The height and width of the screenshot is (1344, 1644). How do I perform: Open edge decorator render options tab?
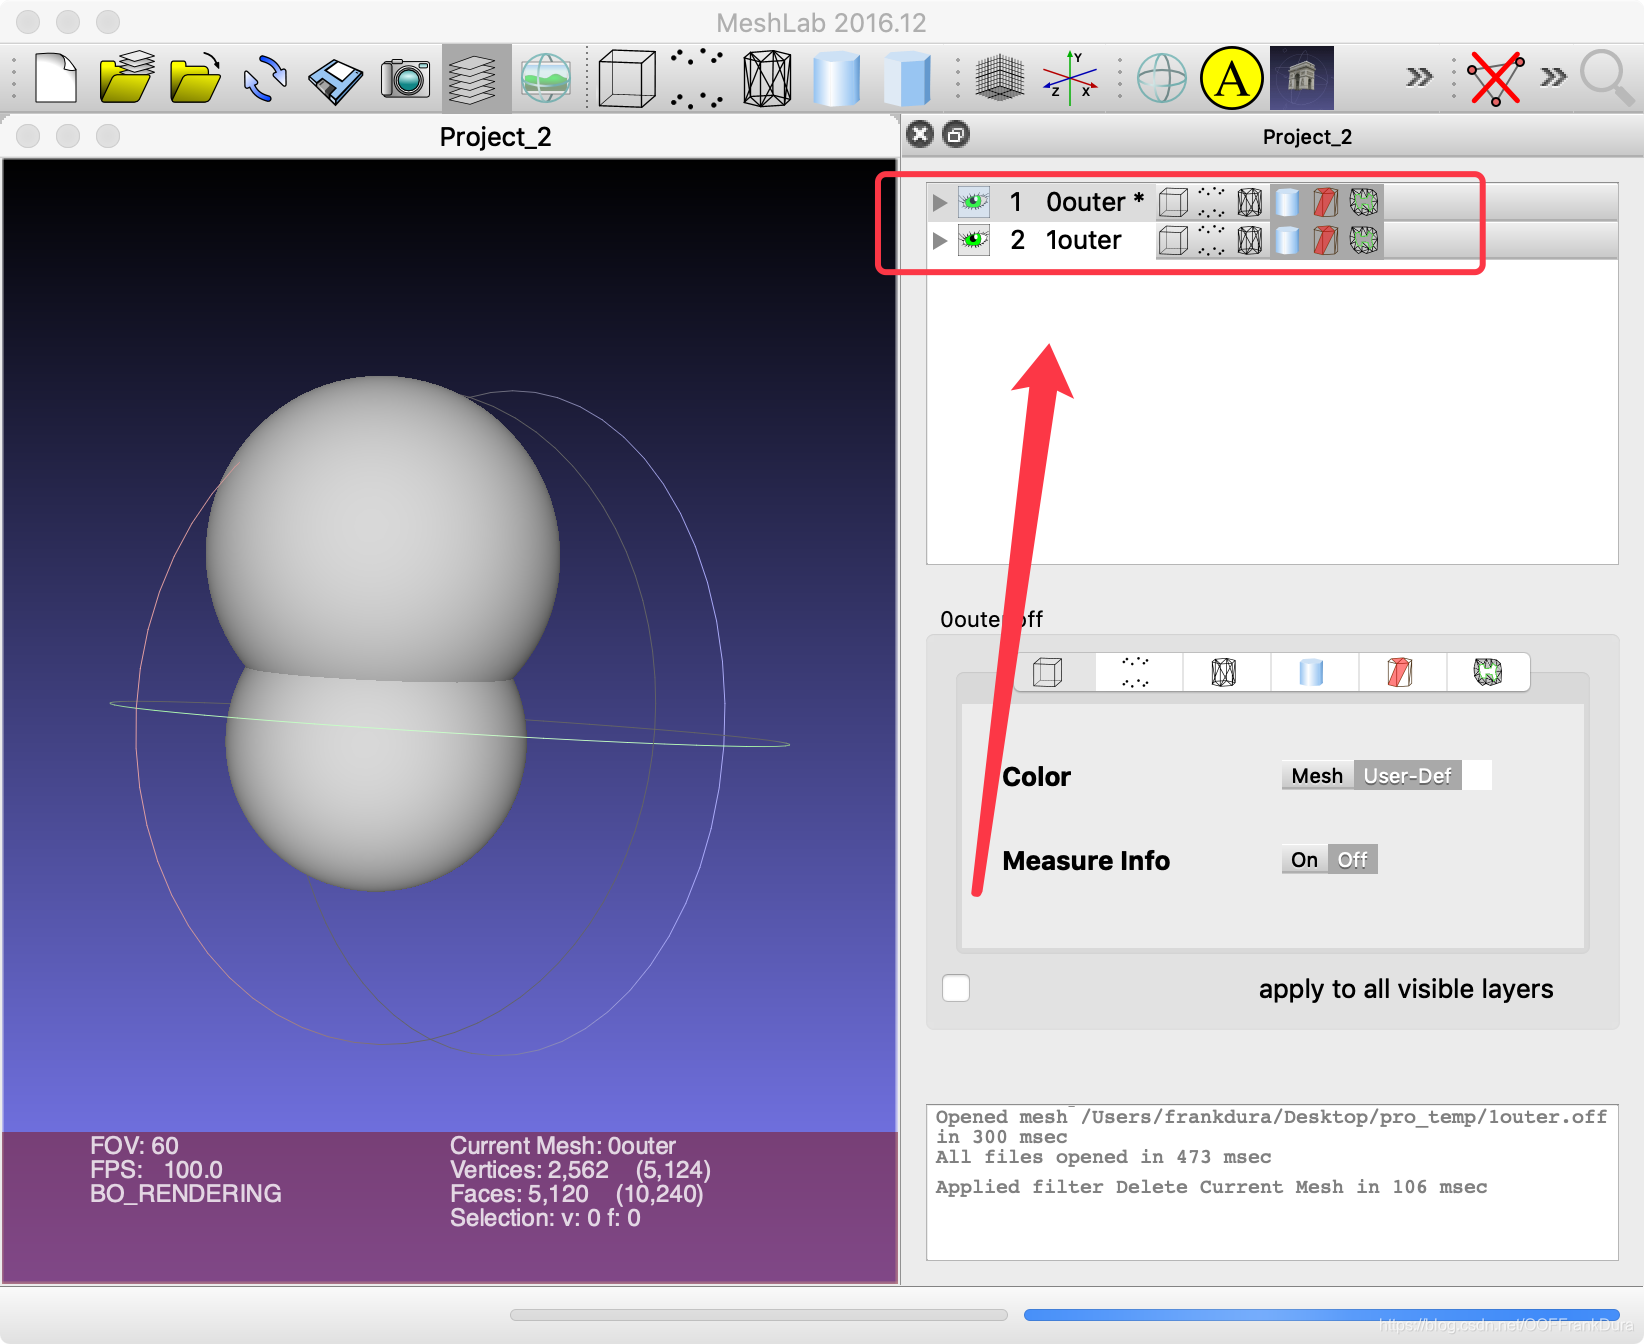pos(1487,672)
